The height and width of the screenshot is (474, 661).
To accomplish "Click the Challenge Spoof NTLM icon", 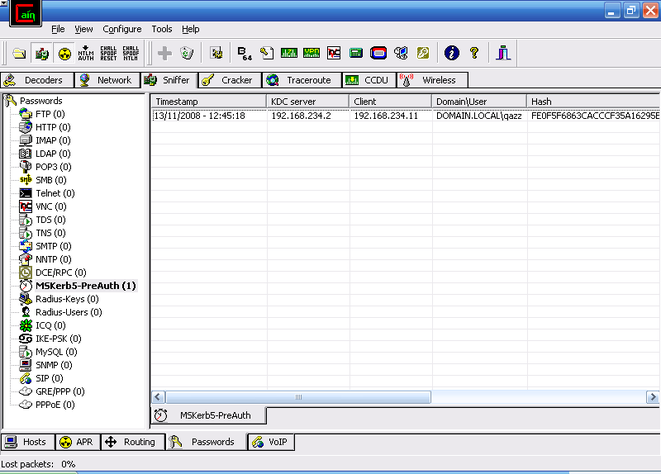I will point(131,54).
